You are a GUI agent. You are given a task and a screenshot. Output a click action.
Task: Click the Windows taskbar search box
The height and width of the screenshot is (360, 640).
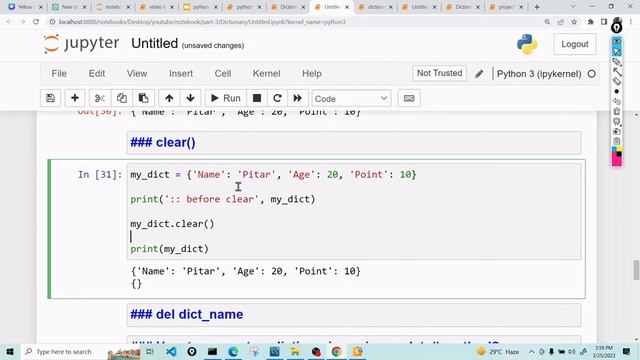coord(63,351)
